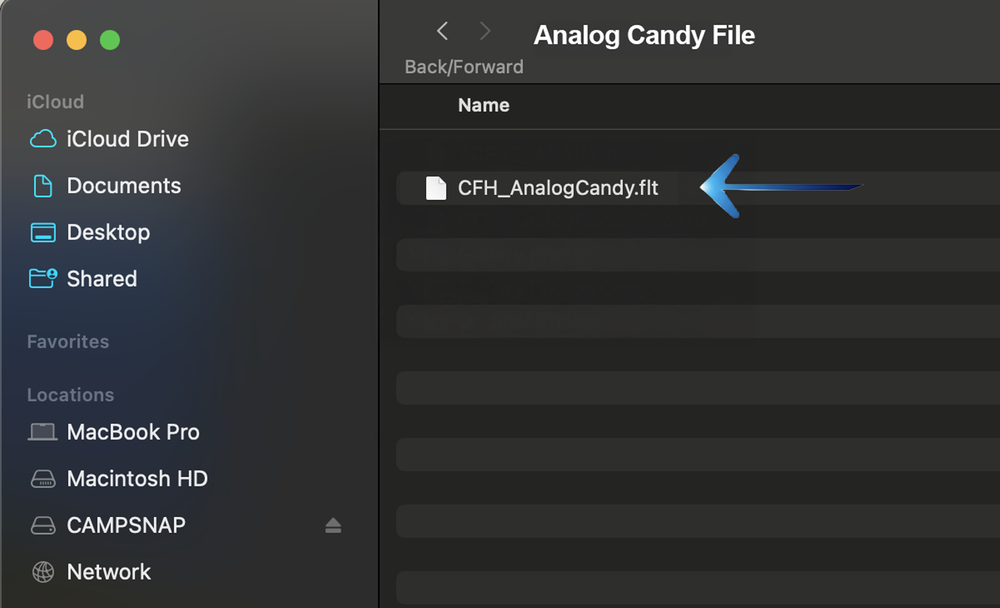Screen dimensions: 1000x608
Task: Select the CFH_AnalogCandy.flt file icon
Action: pos(436,188)
